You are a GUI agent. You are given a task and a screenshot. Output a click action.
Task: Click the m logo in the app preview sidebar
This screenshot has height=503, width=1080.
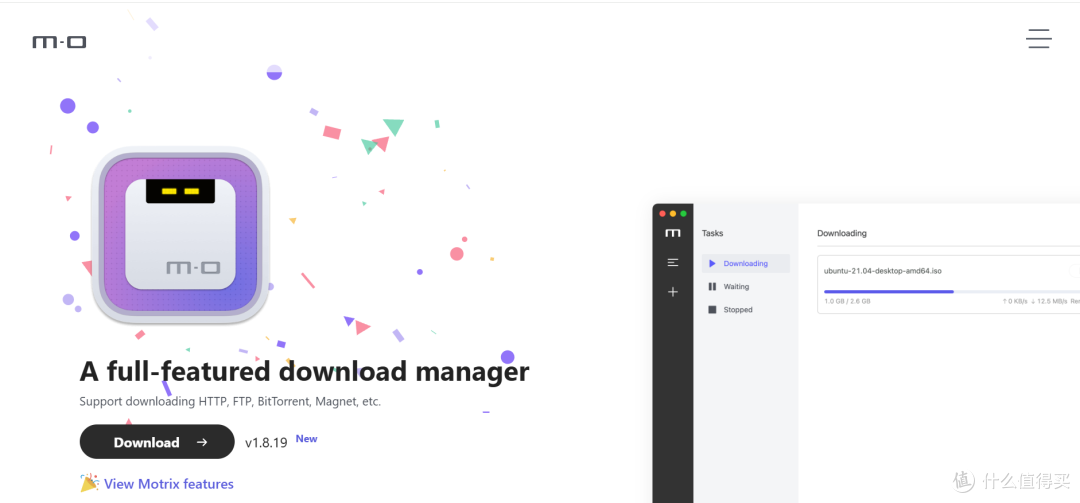coord(673,233)
